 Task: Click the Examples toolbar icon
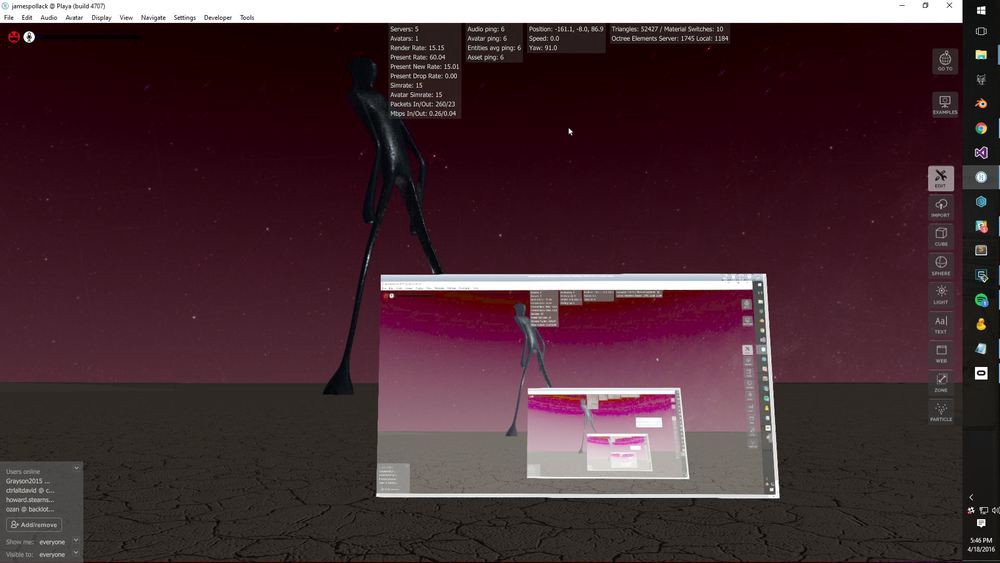point(944,104)
